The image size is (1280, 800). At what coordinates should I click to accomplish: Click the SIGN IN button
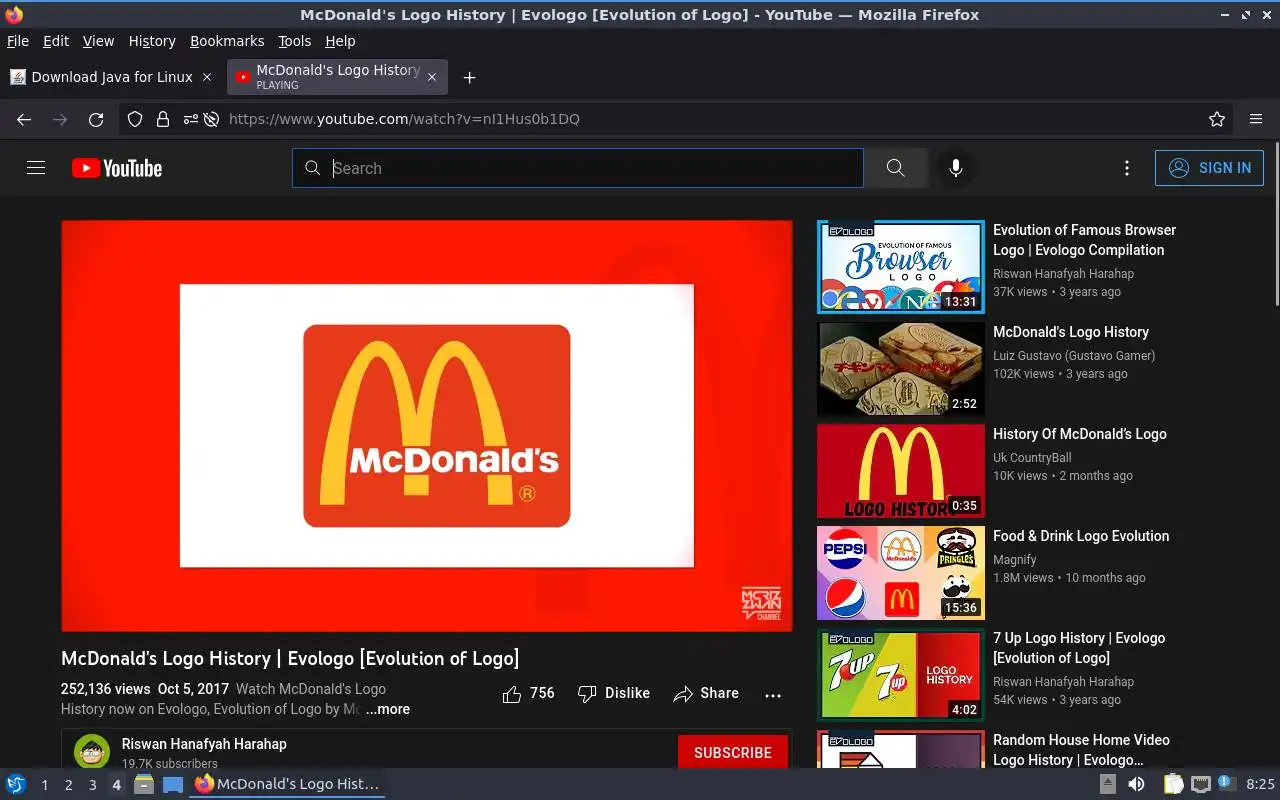pyautogui.click(x=1209, y=168)
